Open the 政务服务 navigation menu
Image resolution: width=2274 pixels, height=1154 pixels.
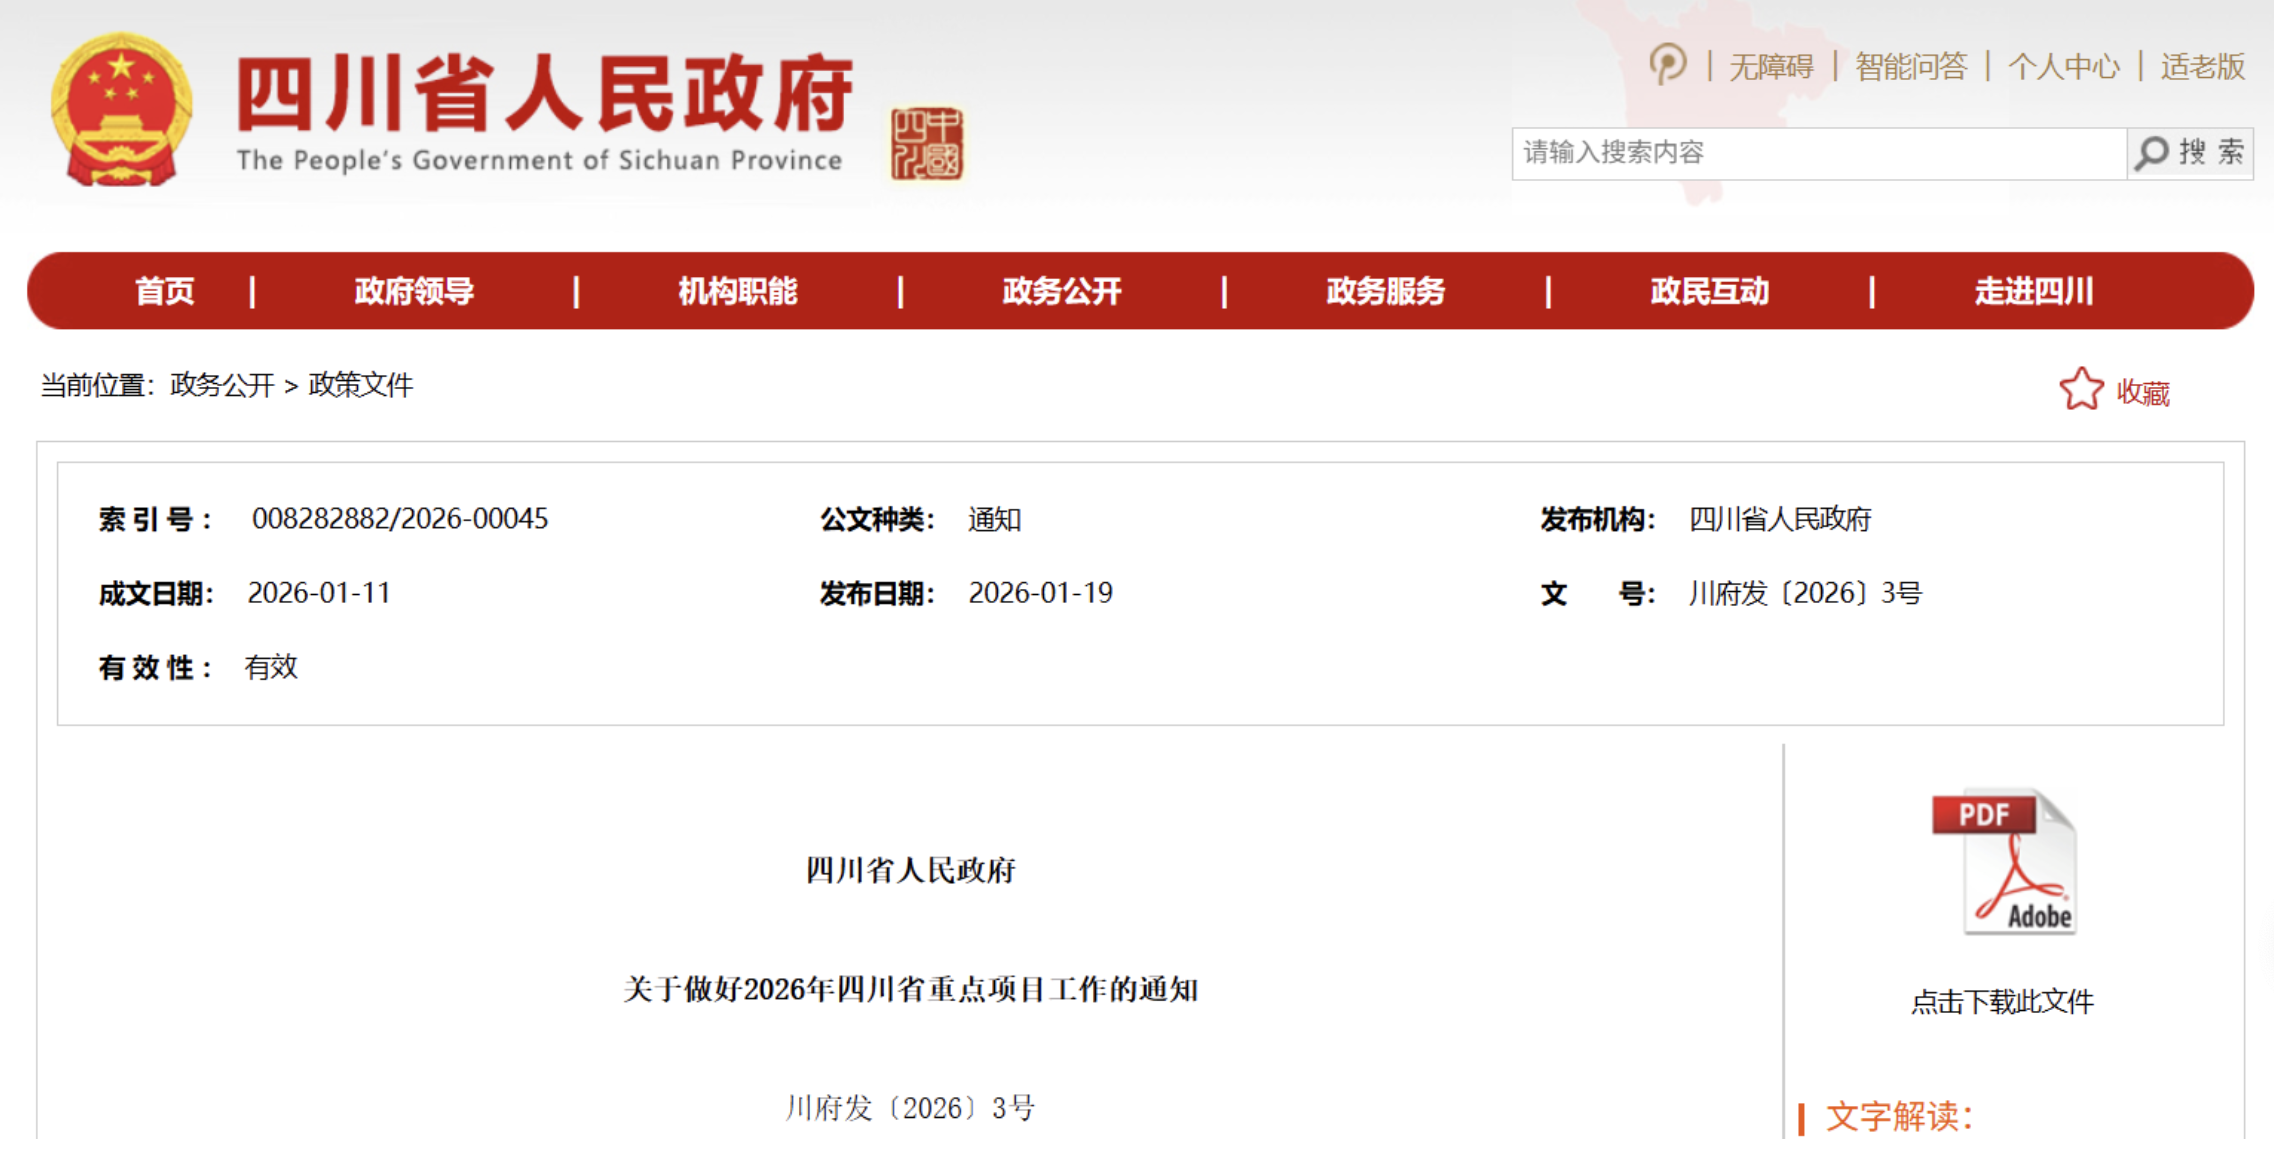point(1385,291)
